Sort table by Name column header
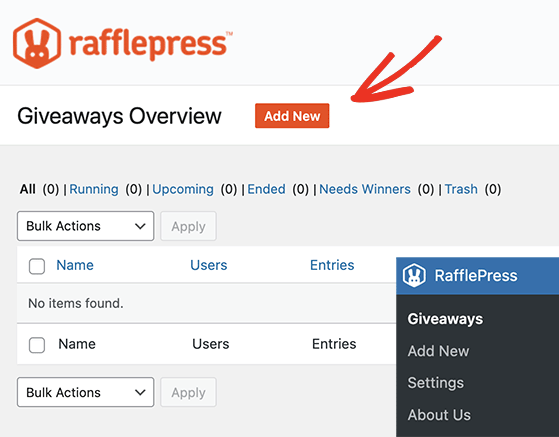 pyautogui.click(x=75, y=265)
